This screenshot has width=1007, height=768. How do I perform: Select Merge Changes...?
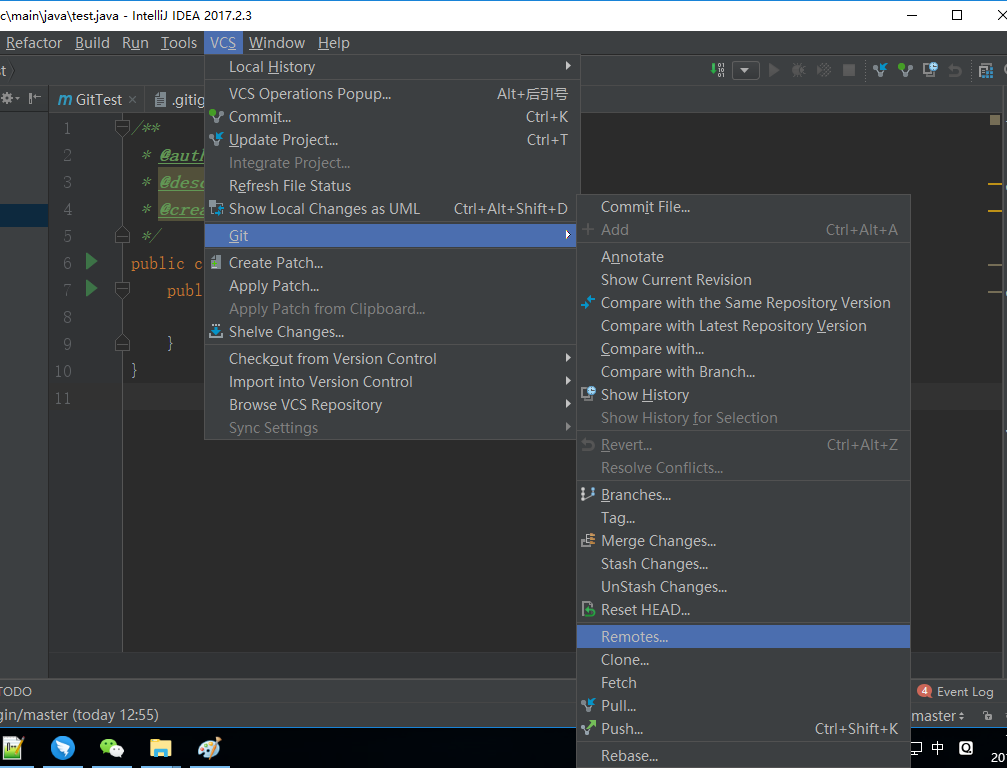click(744, 541)
